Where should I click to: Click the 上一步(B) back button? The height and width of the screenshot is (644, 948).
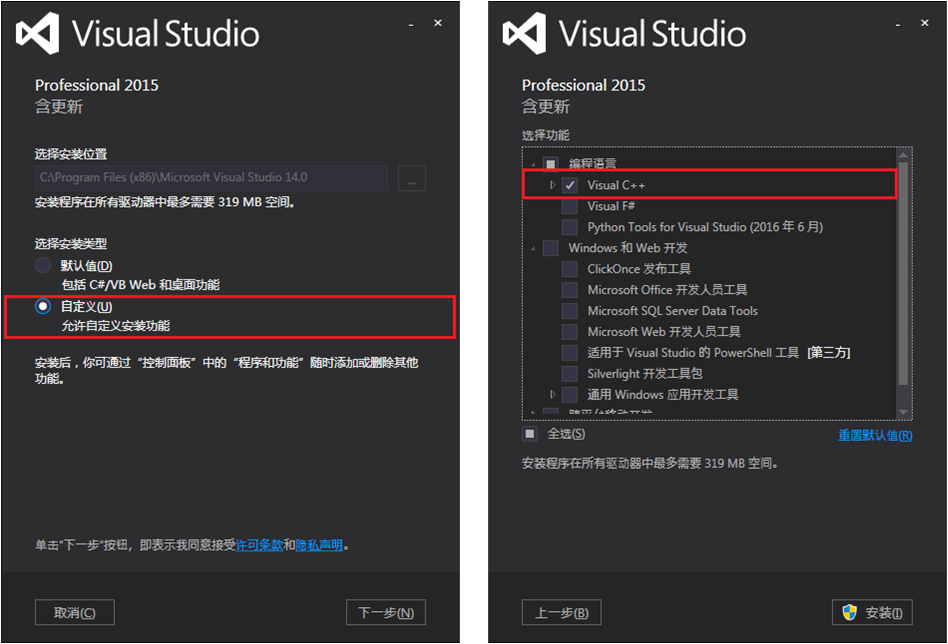pyautogui.click(x=562, y=613)
